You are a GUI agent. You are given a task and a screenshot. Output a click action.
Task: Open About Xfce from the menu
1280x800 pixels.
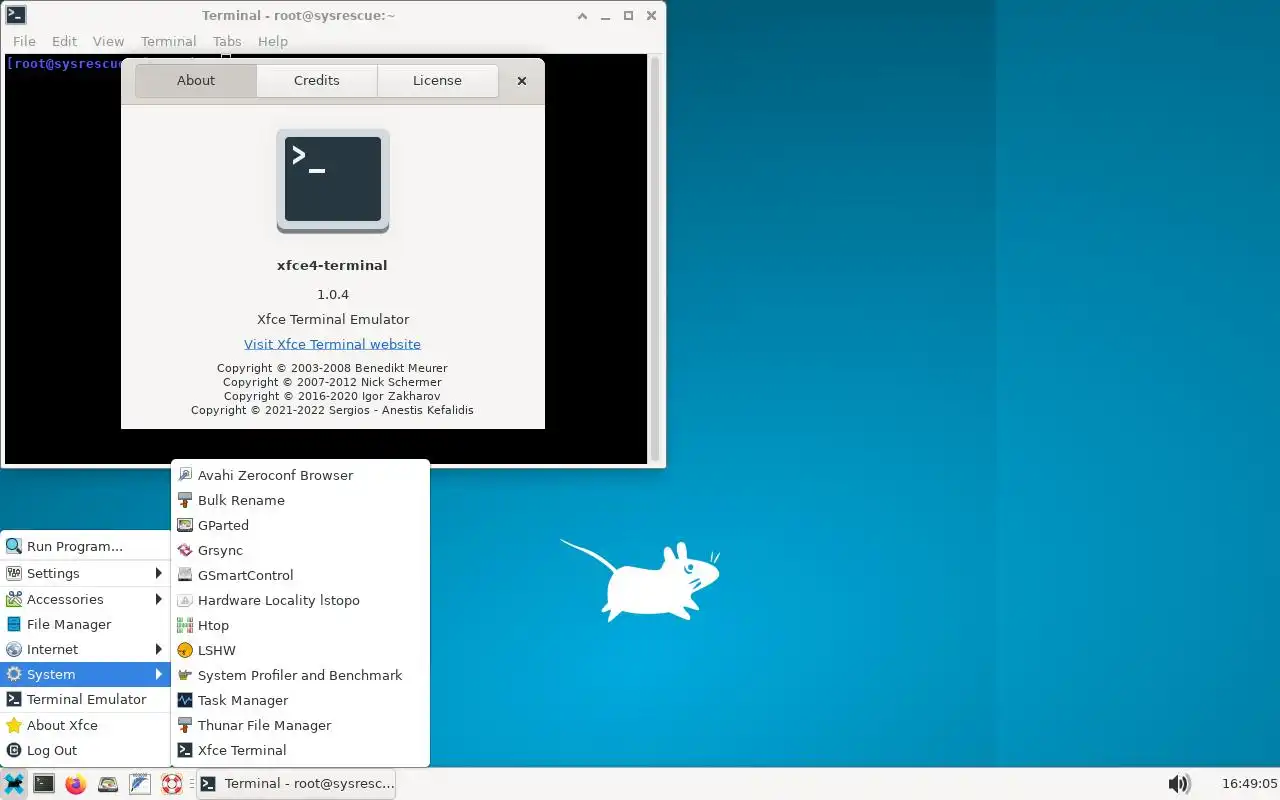(x=85, y=725)
